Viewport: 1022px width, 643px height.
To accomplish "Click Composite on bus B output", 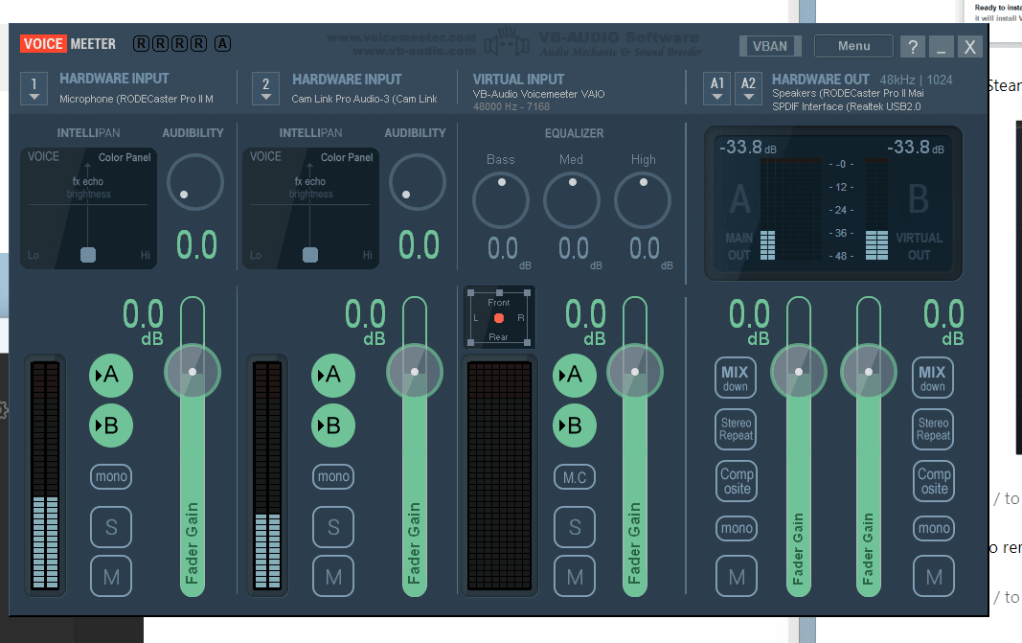I will [x=934, y=481].
